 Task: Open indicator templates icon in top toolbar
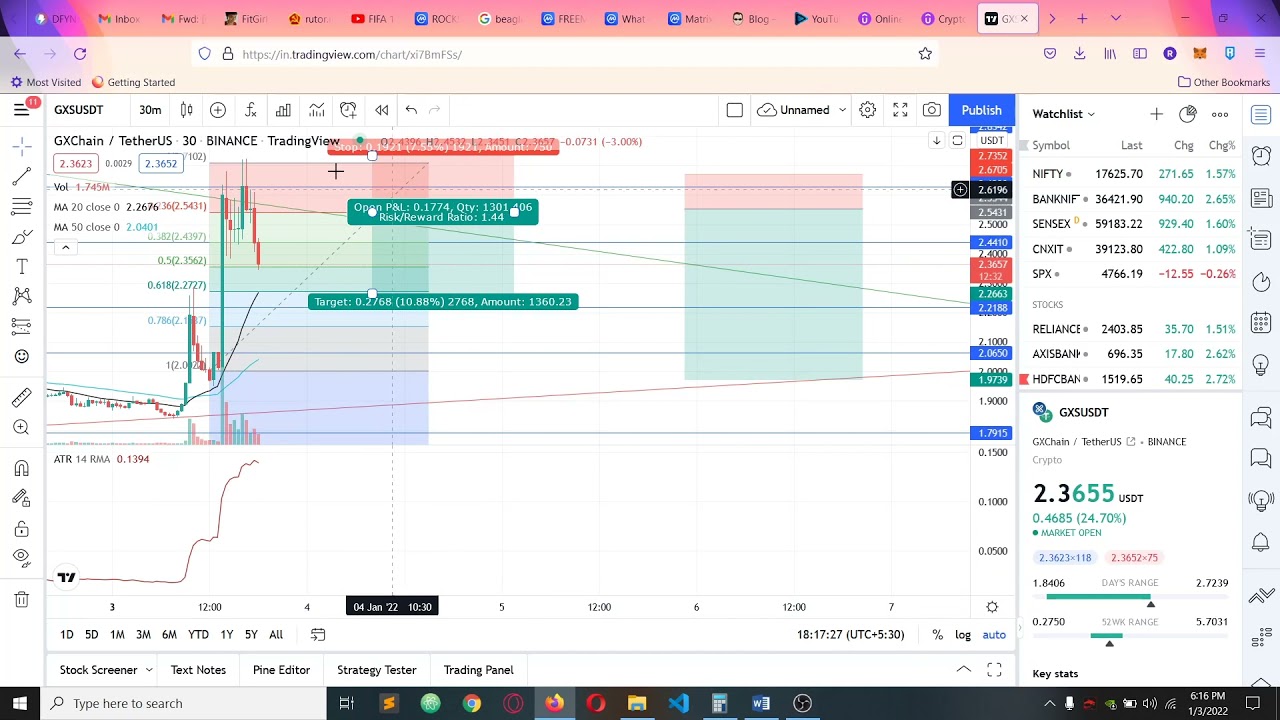coord(316,110)
